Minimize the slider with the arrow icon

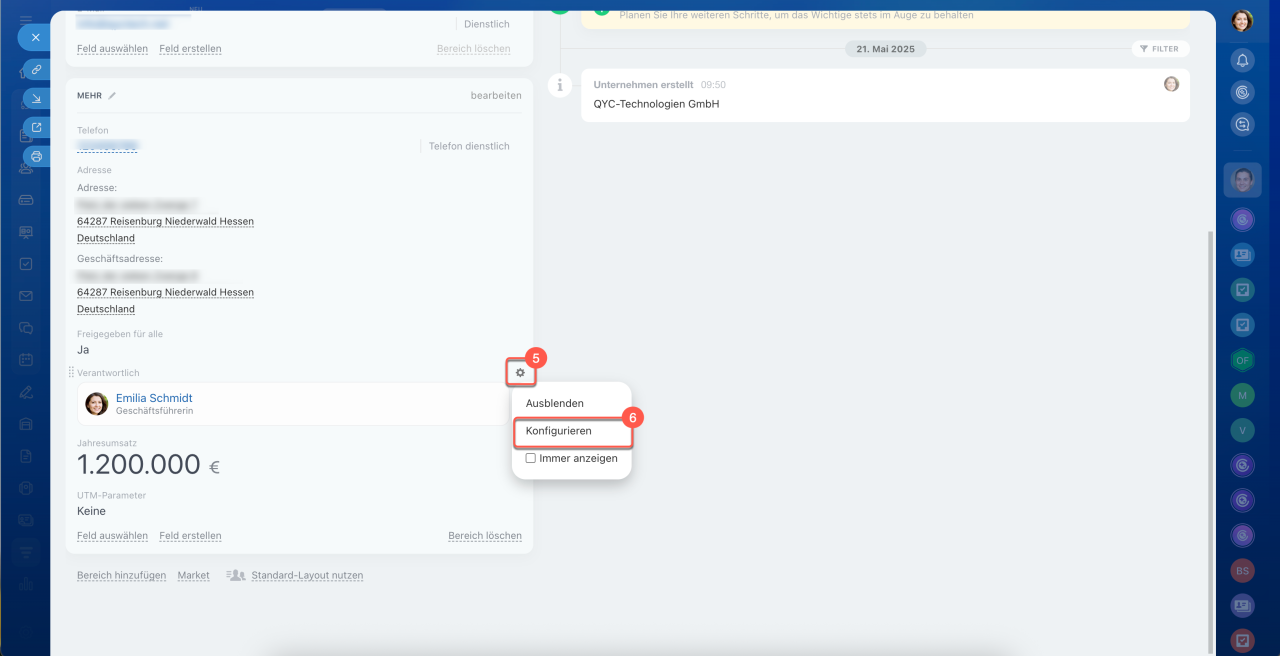(x=37, y=98)
